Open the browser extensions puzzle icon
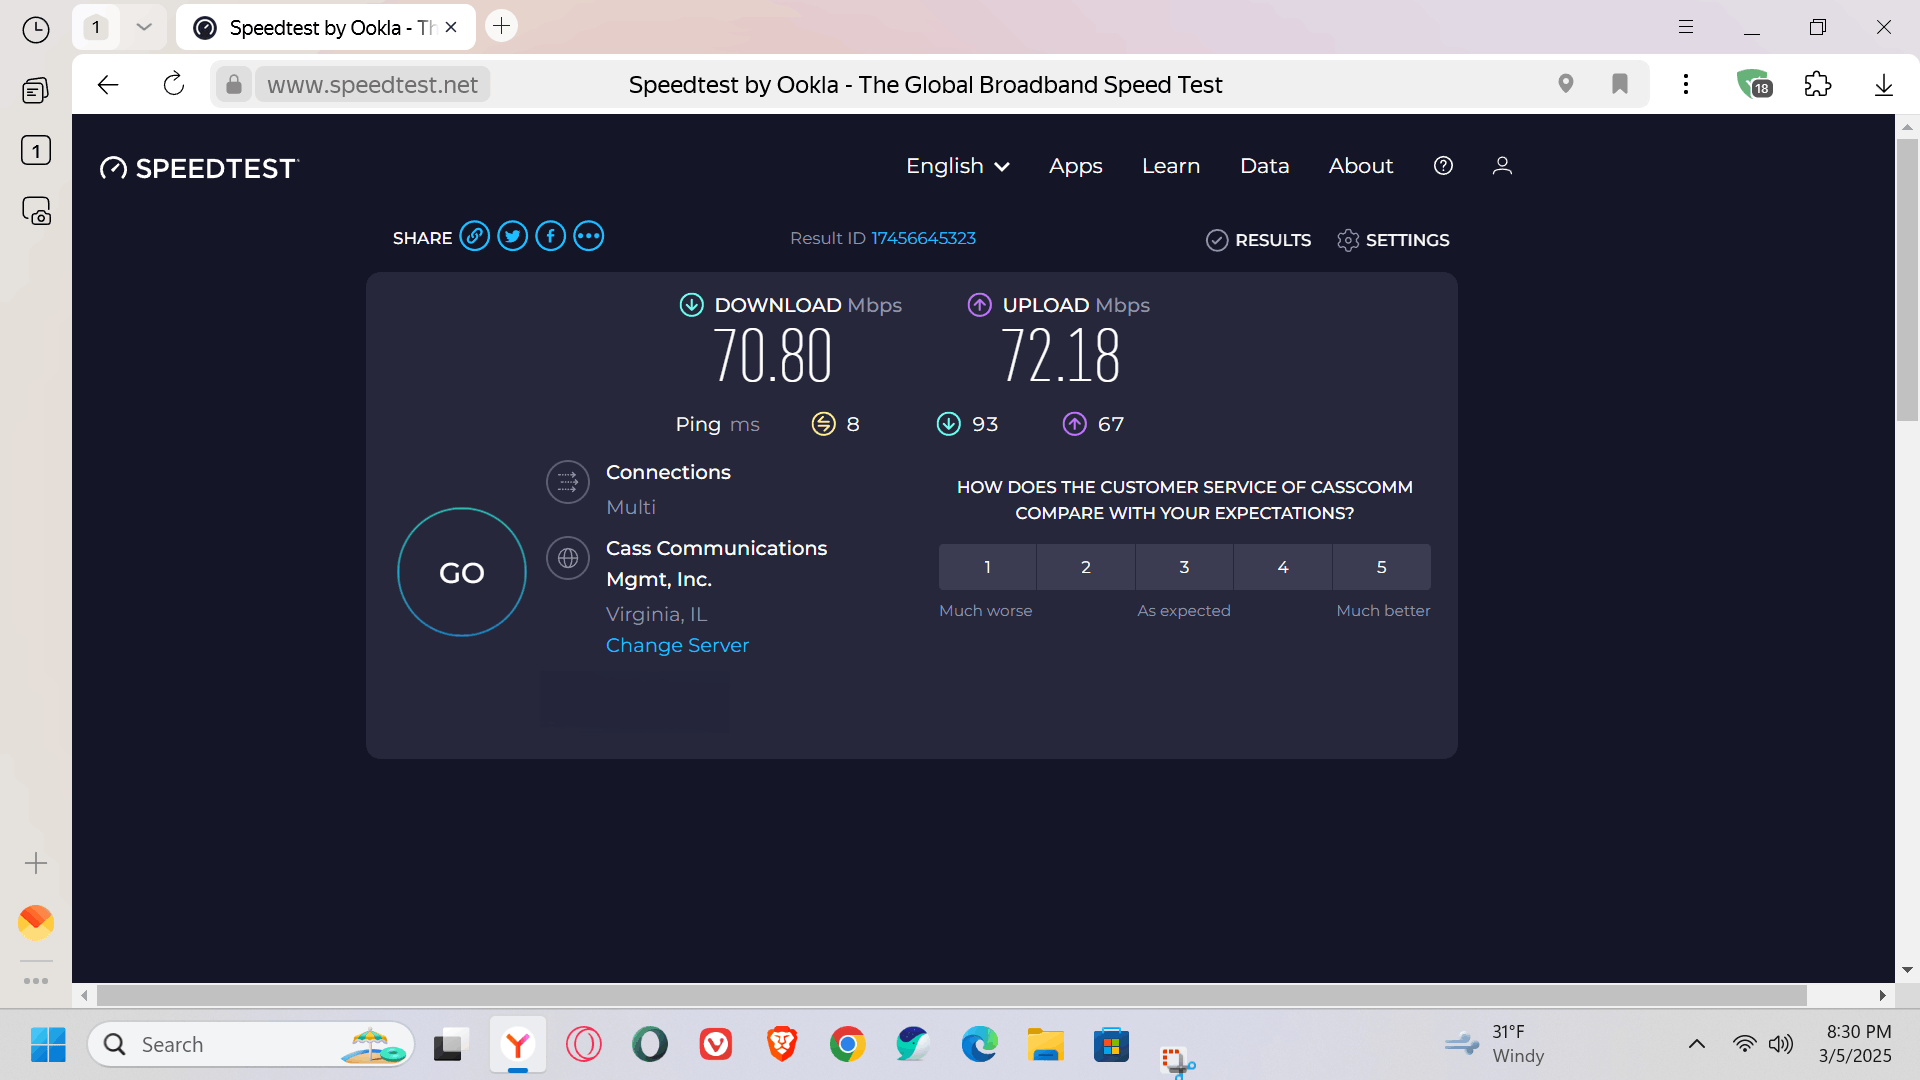The image size is (1920, 1080). tap(1817, 85)
